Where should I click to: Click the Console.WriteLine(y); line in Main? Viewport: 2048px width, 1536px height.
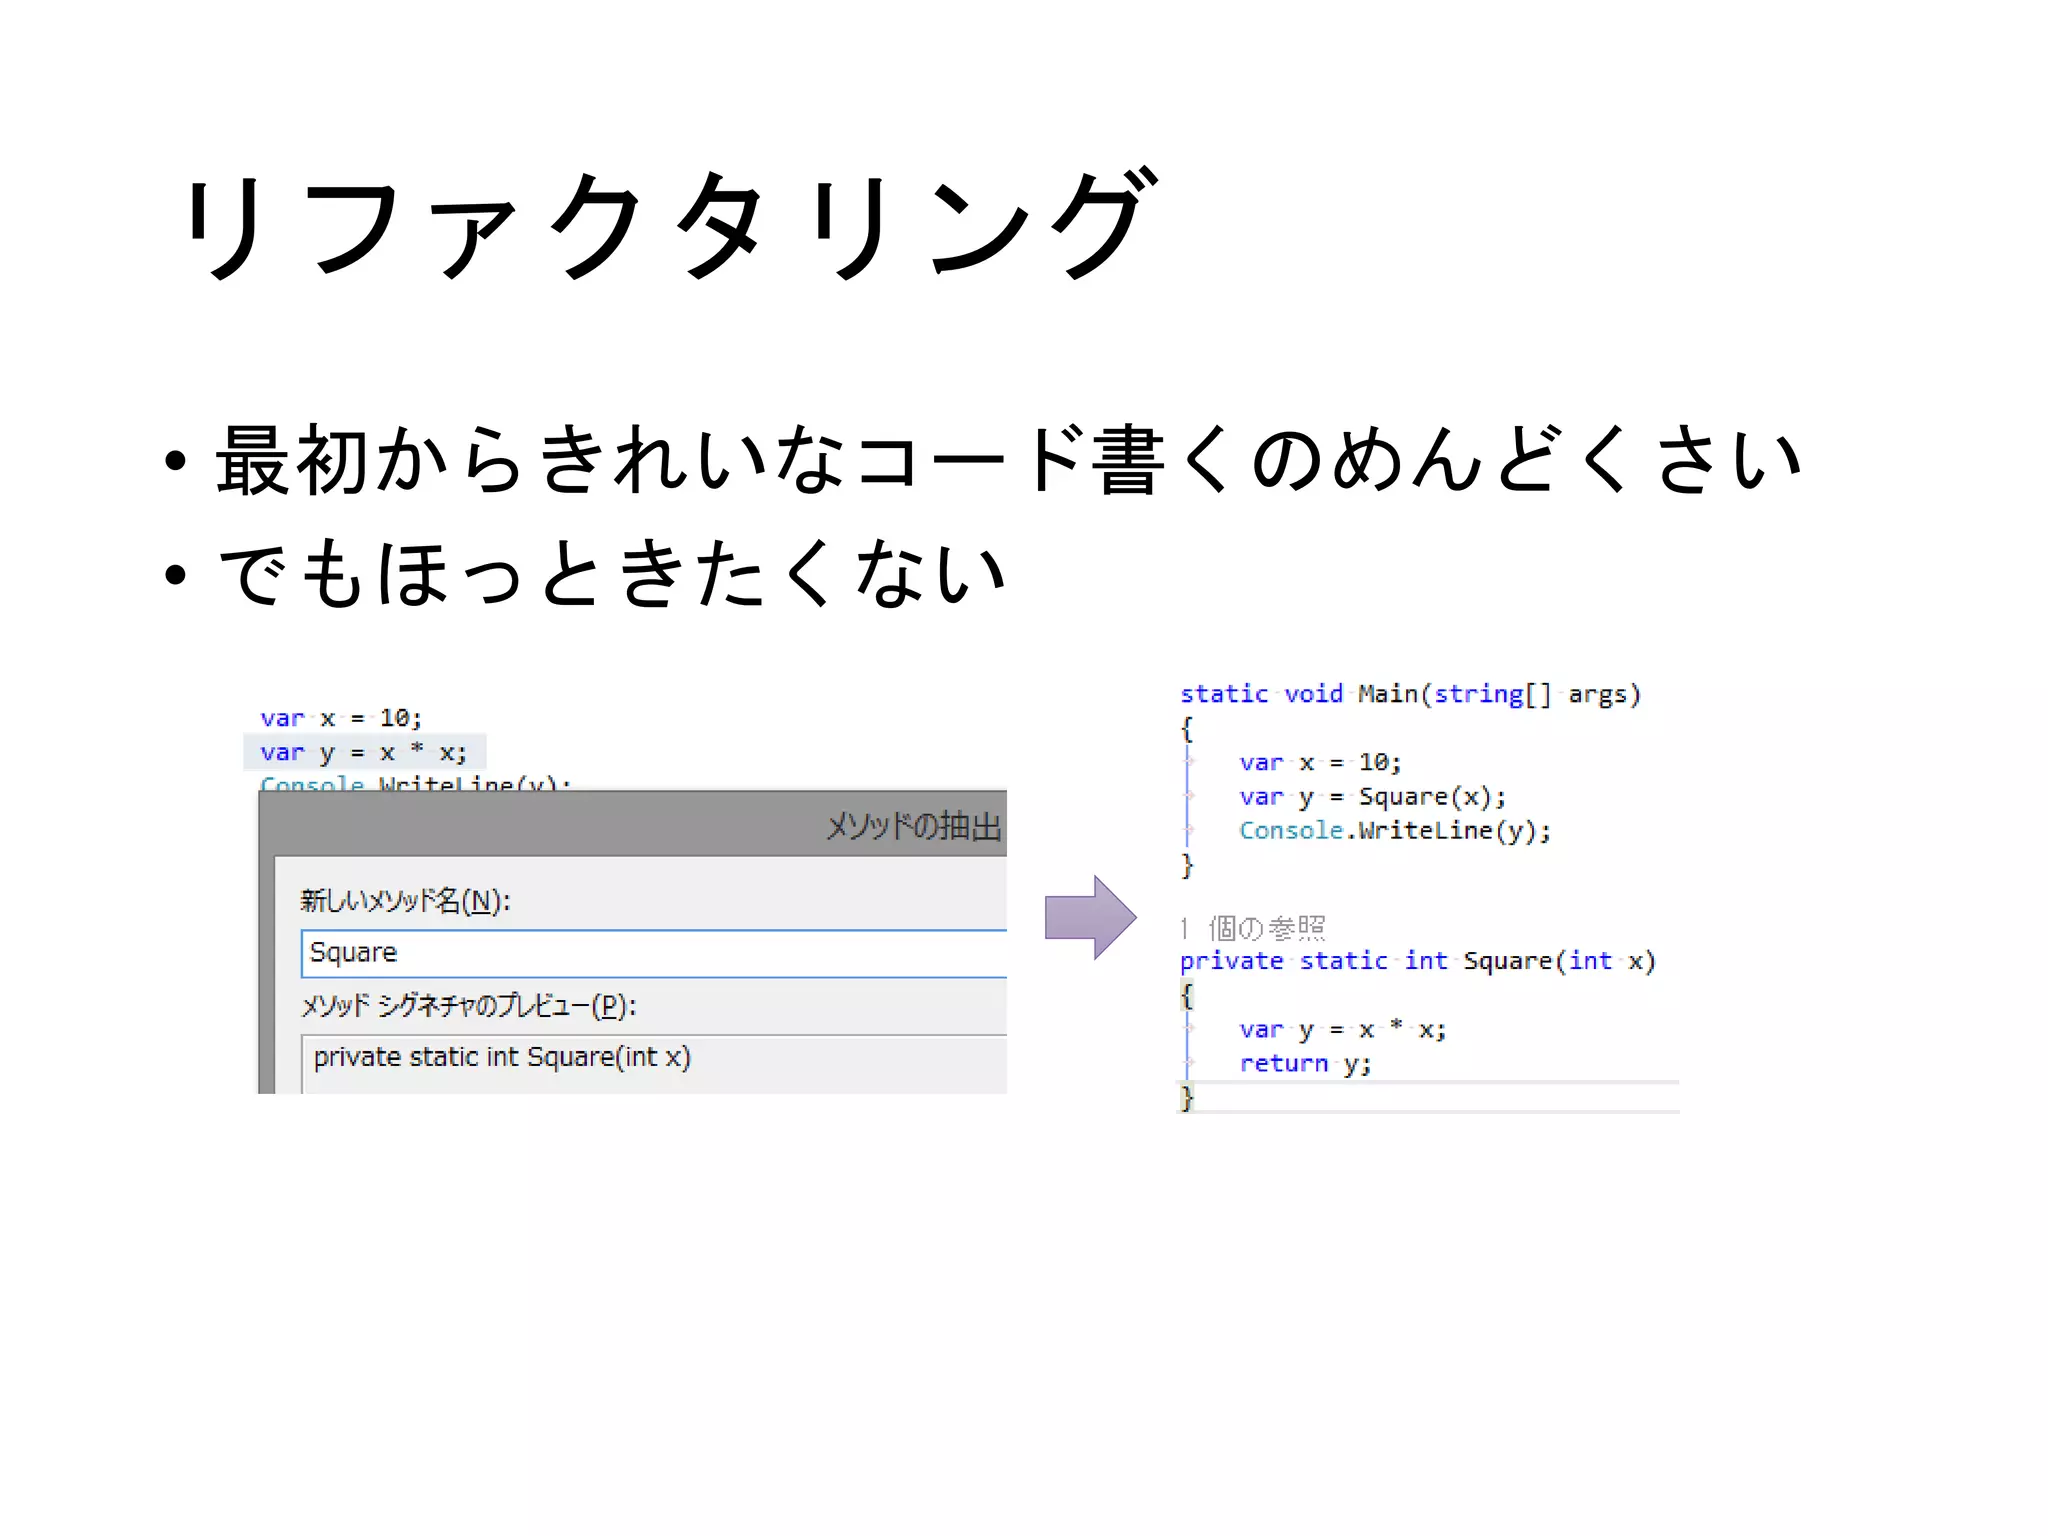[x=1395, y=831]
